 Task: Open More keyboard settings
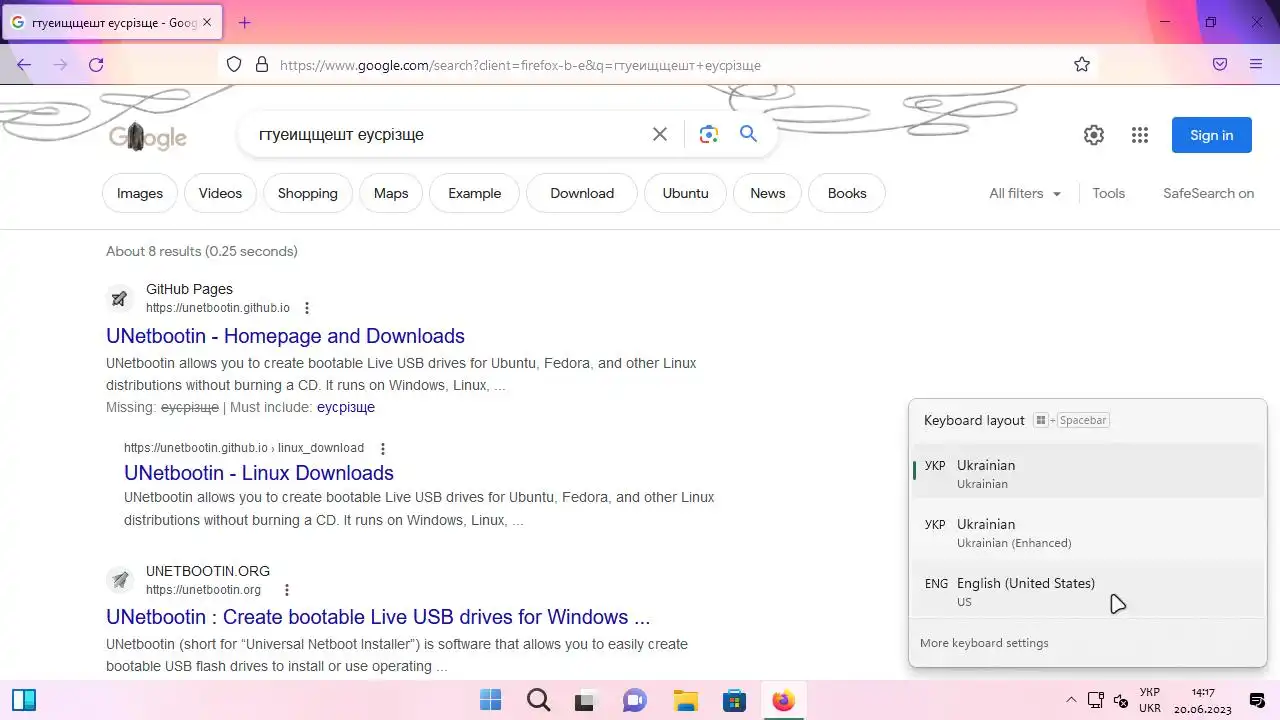tap(984, 643)
